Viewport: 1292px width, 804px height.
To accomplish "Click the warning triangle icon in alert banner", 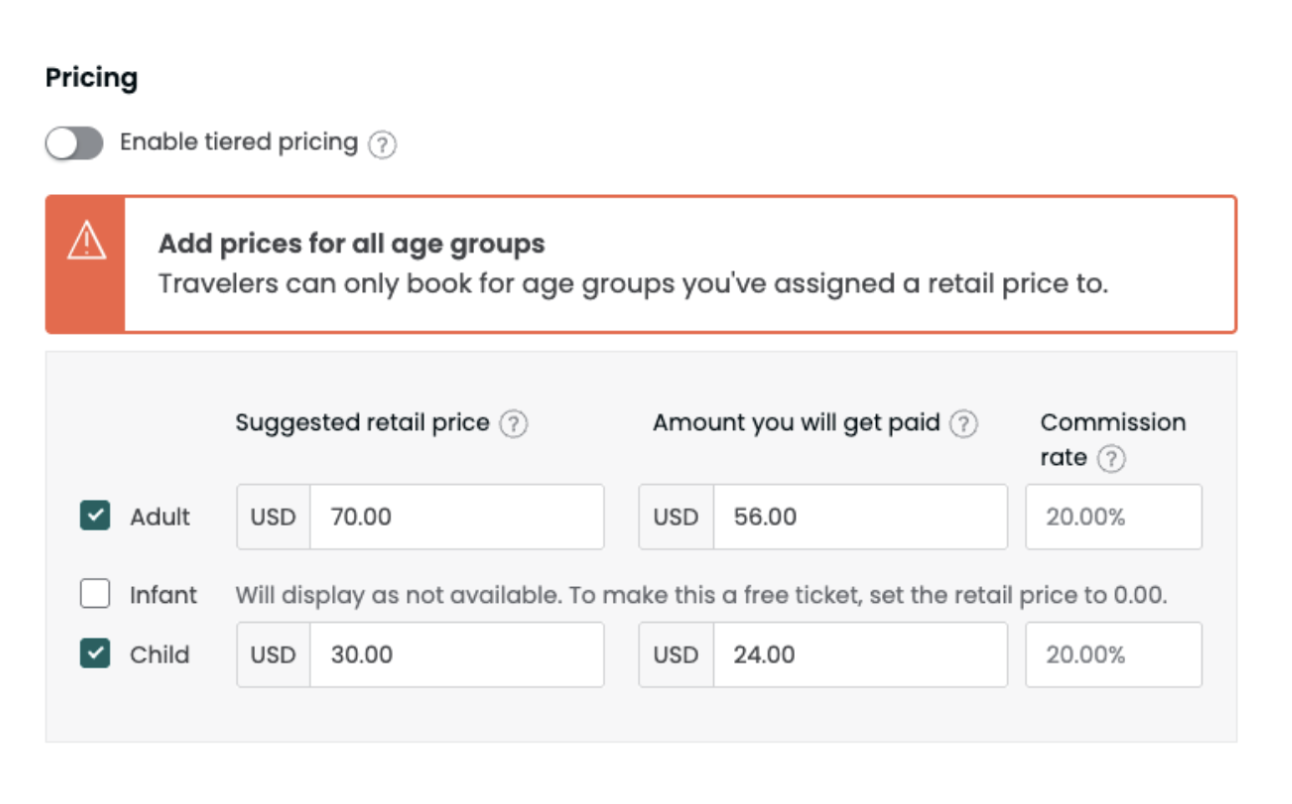I will coord(86,242).
